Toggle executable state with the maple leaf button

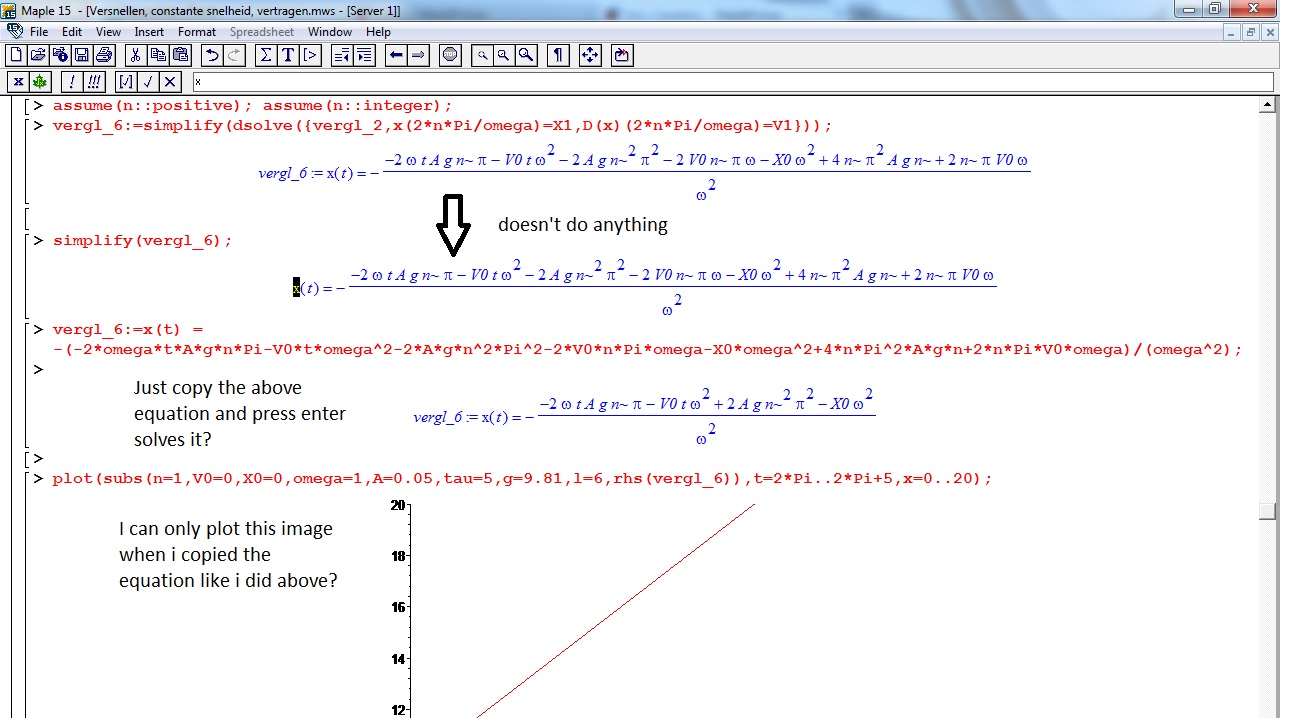click(x=39, y=82)
